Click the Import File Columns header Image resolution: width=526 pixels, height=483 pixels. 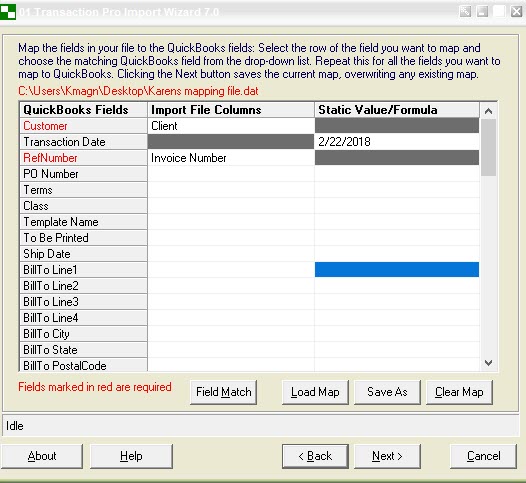click(x=231, y=110)
